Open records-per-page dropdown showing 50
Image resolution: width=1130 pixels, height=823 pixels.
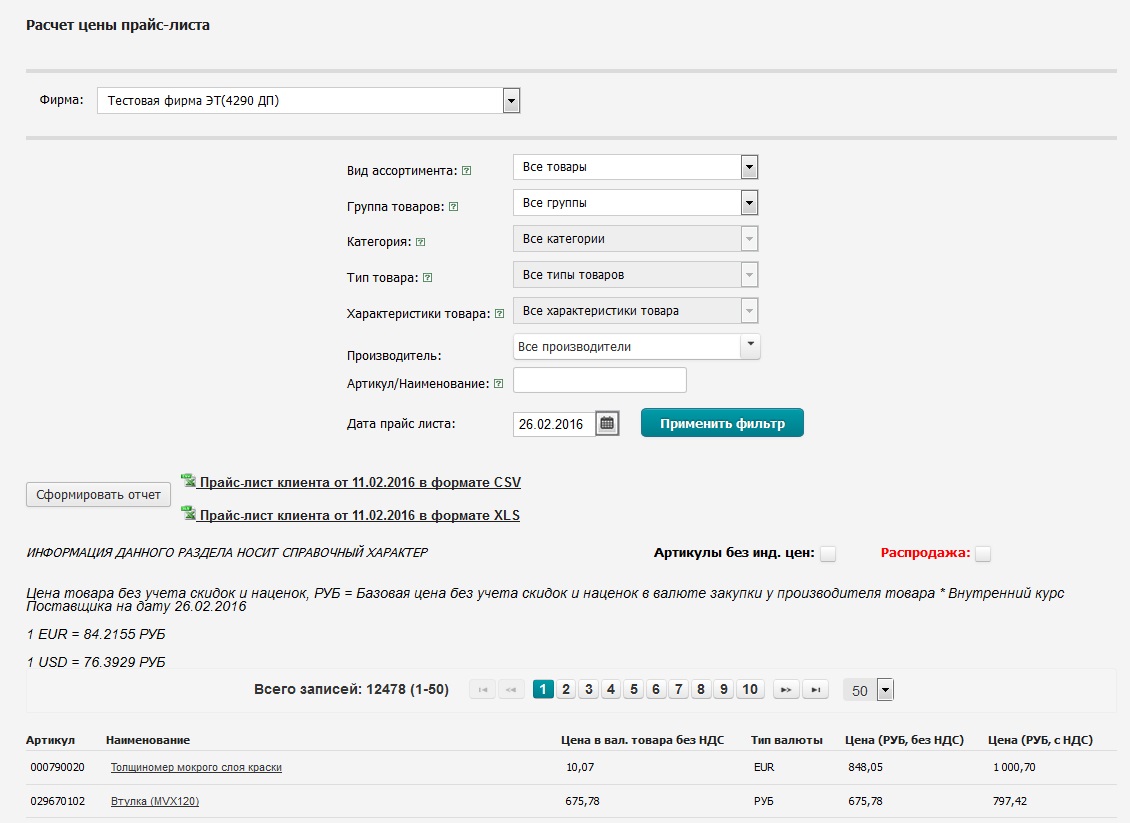click(884, 690)
